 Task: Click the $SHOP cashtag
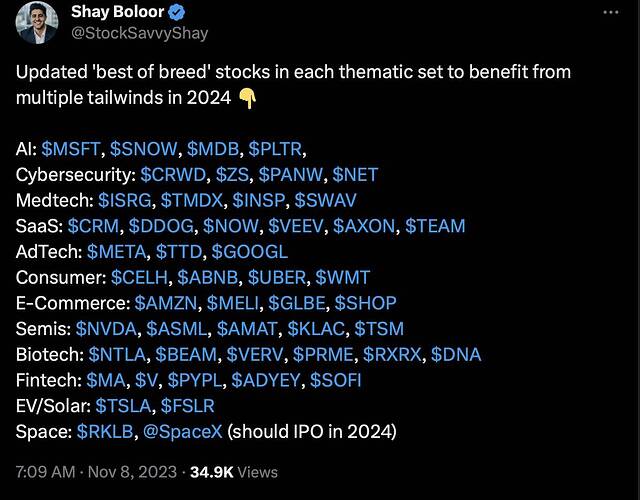[x=365, y=303]
